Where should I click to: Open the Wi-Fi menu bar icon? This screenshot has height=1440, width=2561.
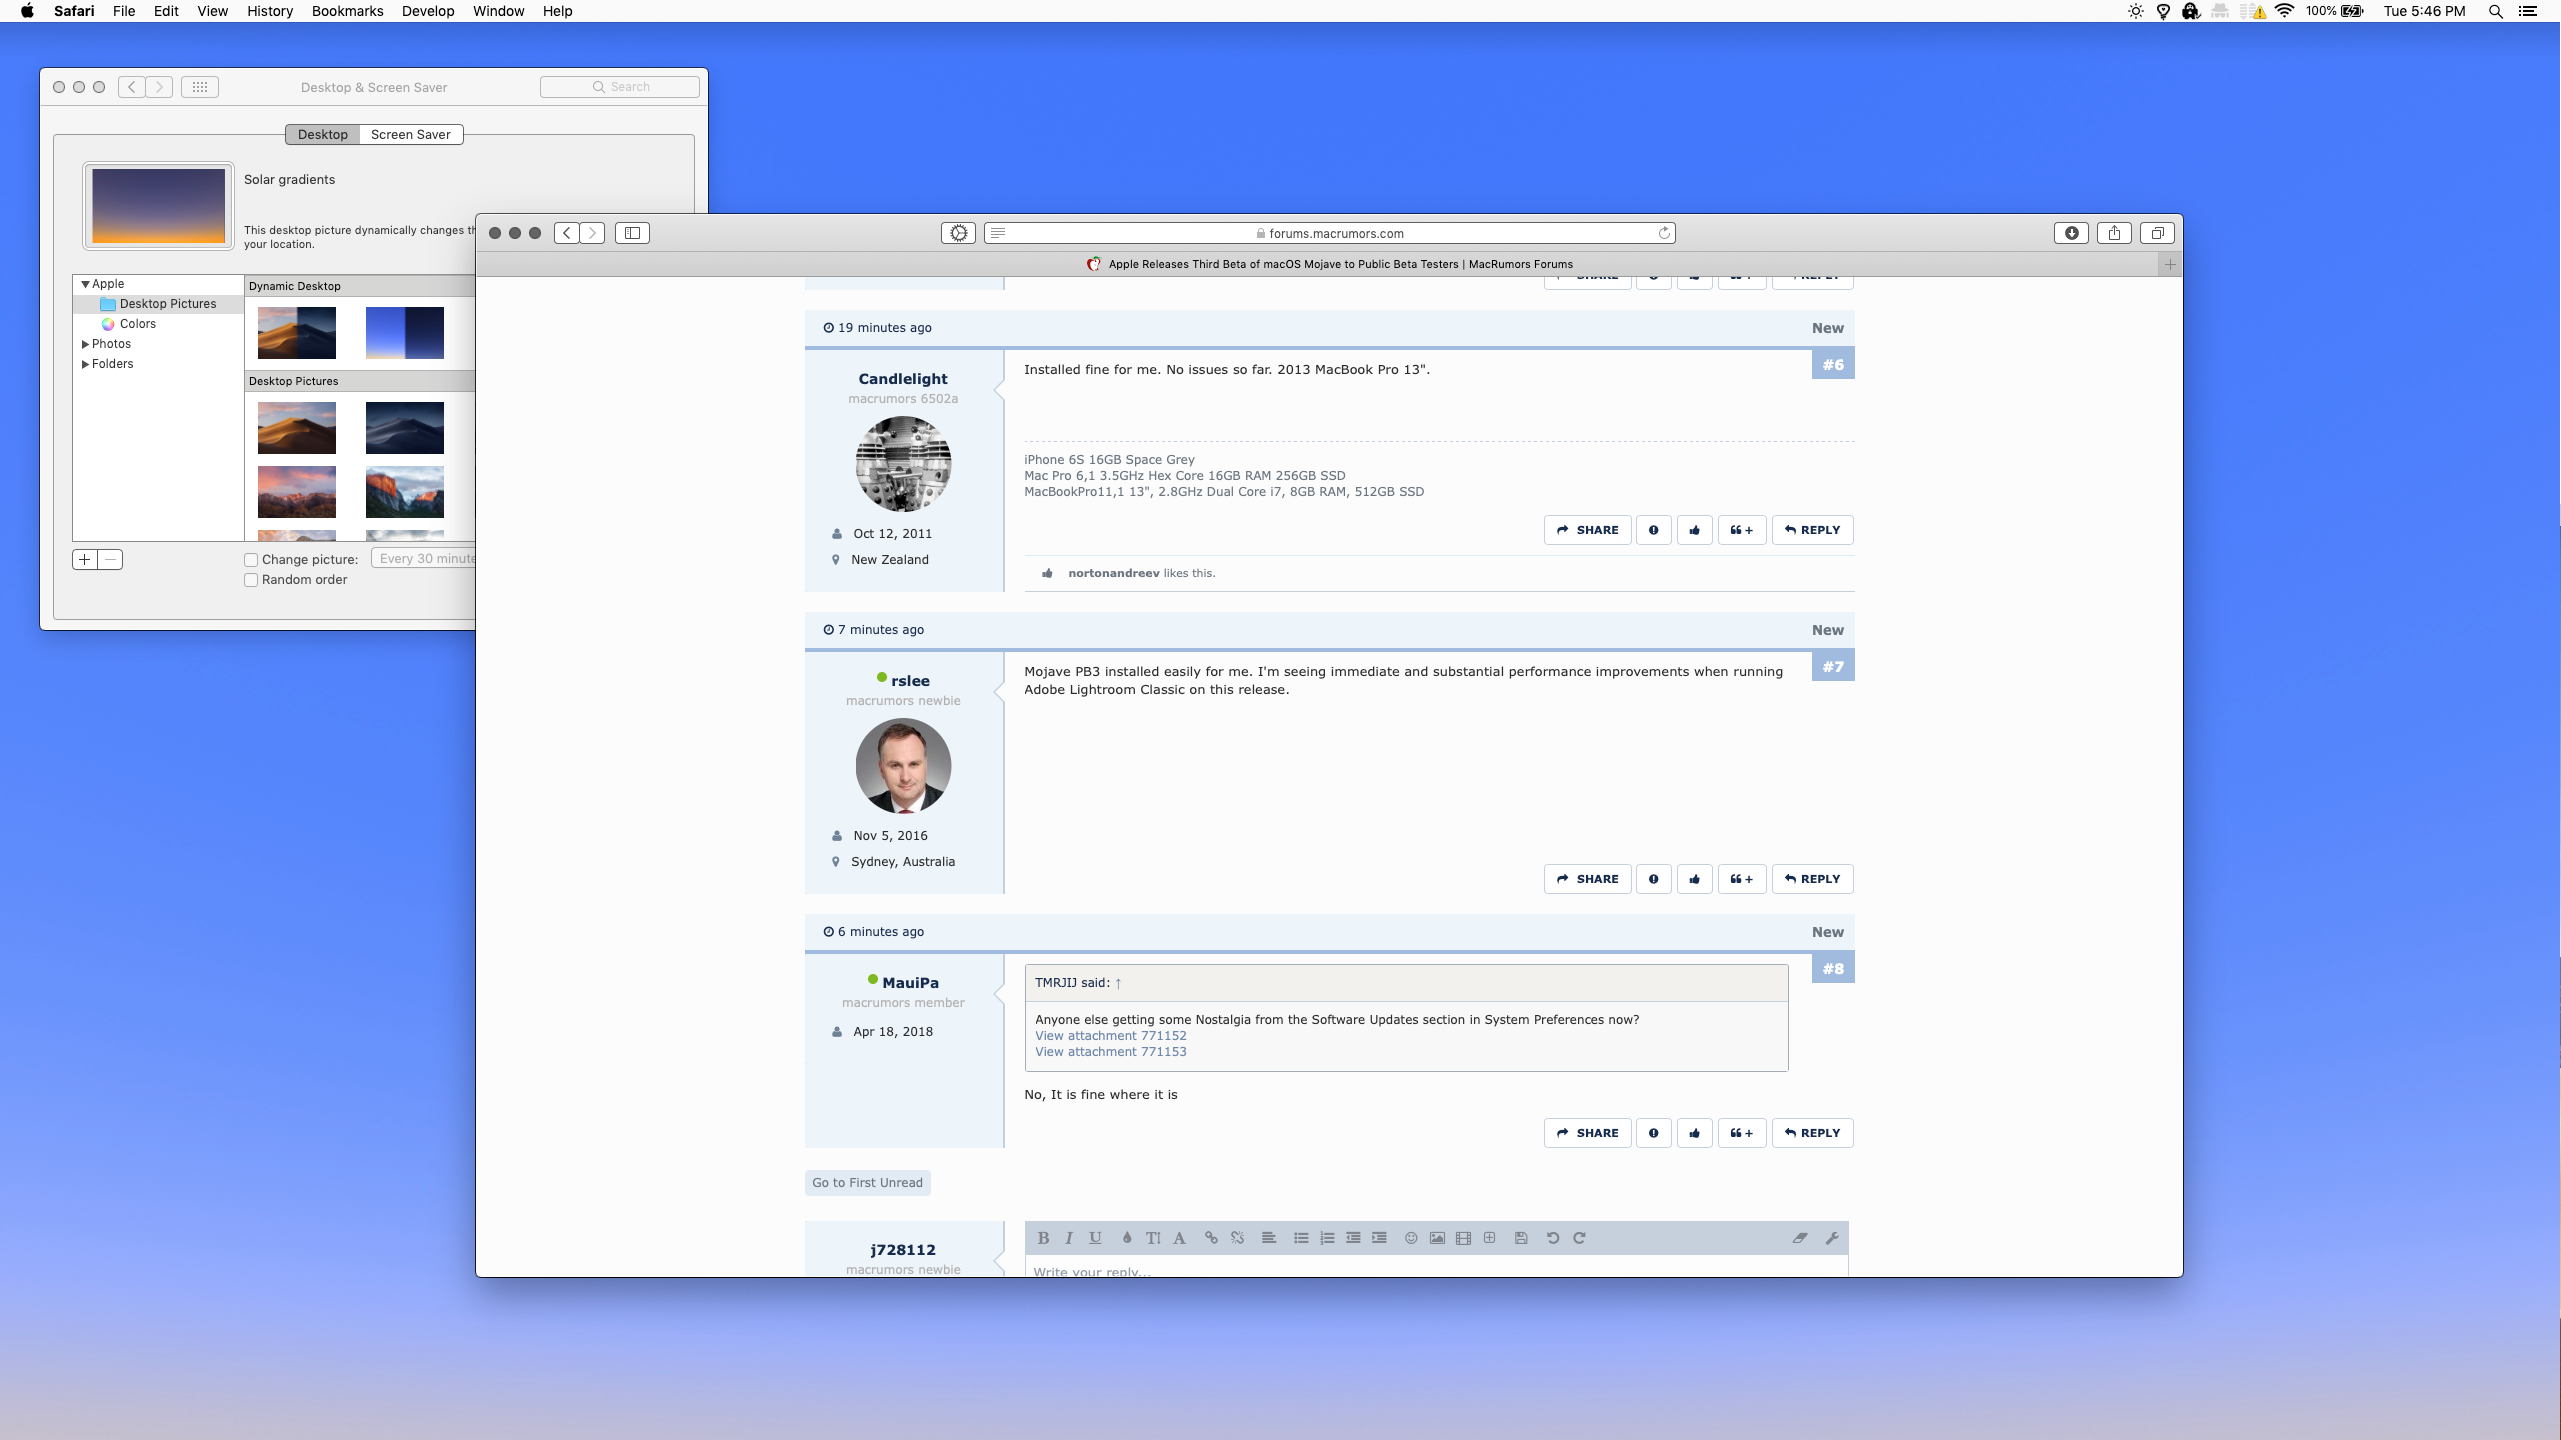point(2284,11)
